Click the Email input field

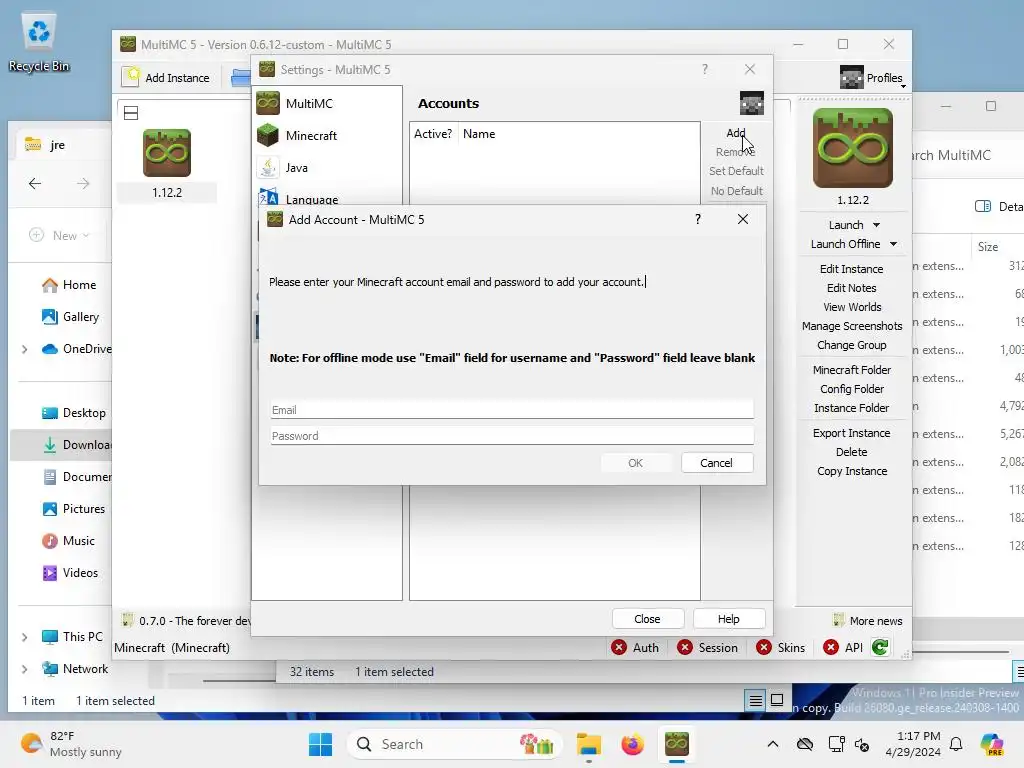tap(512, 409)
